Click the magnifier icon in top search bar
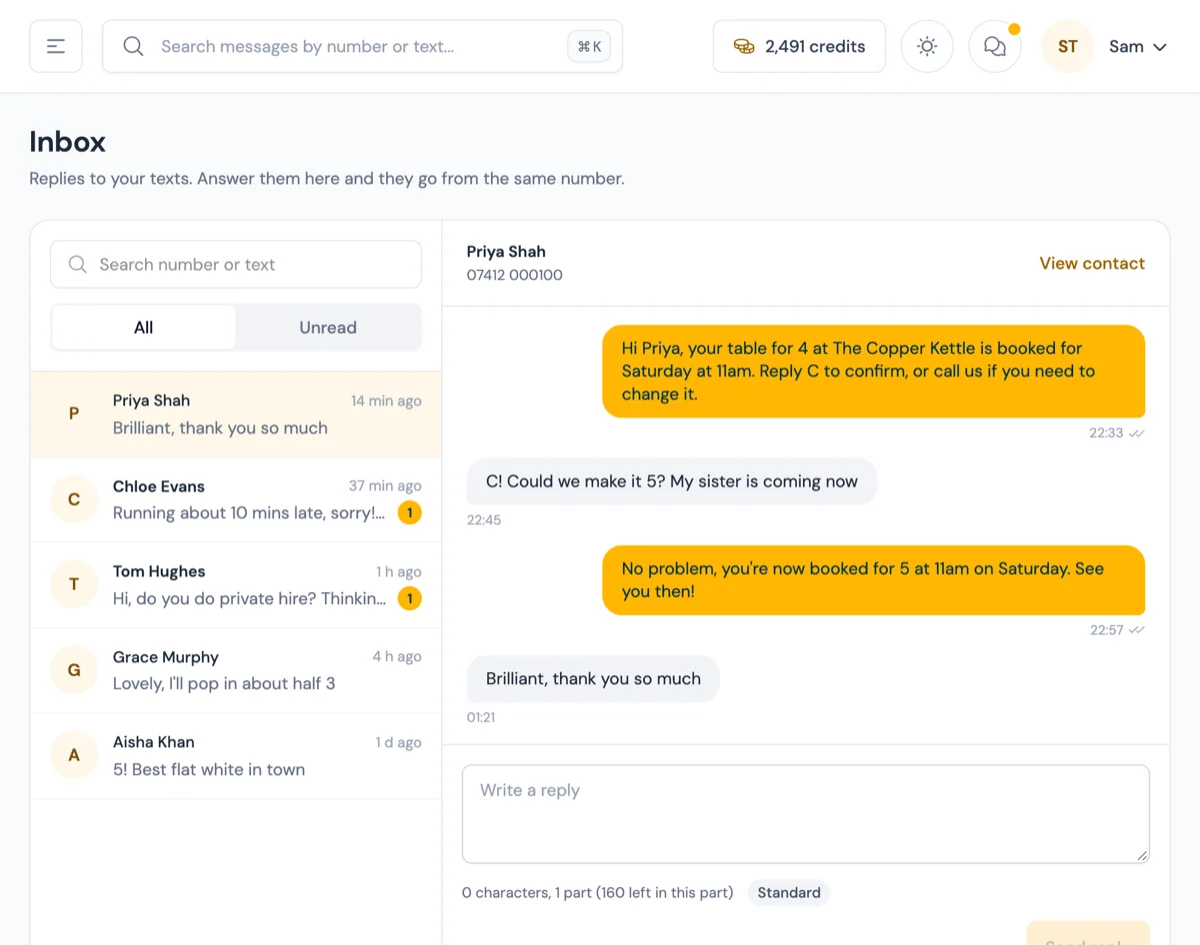 pyautogui.click(x=133, y=46)
